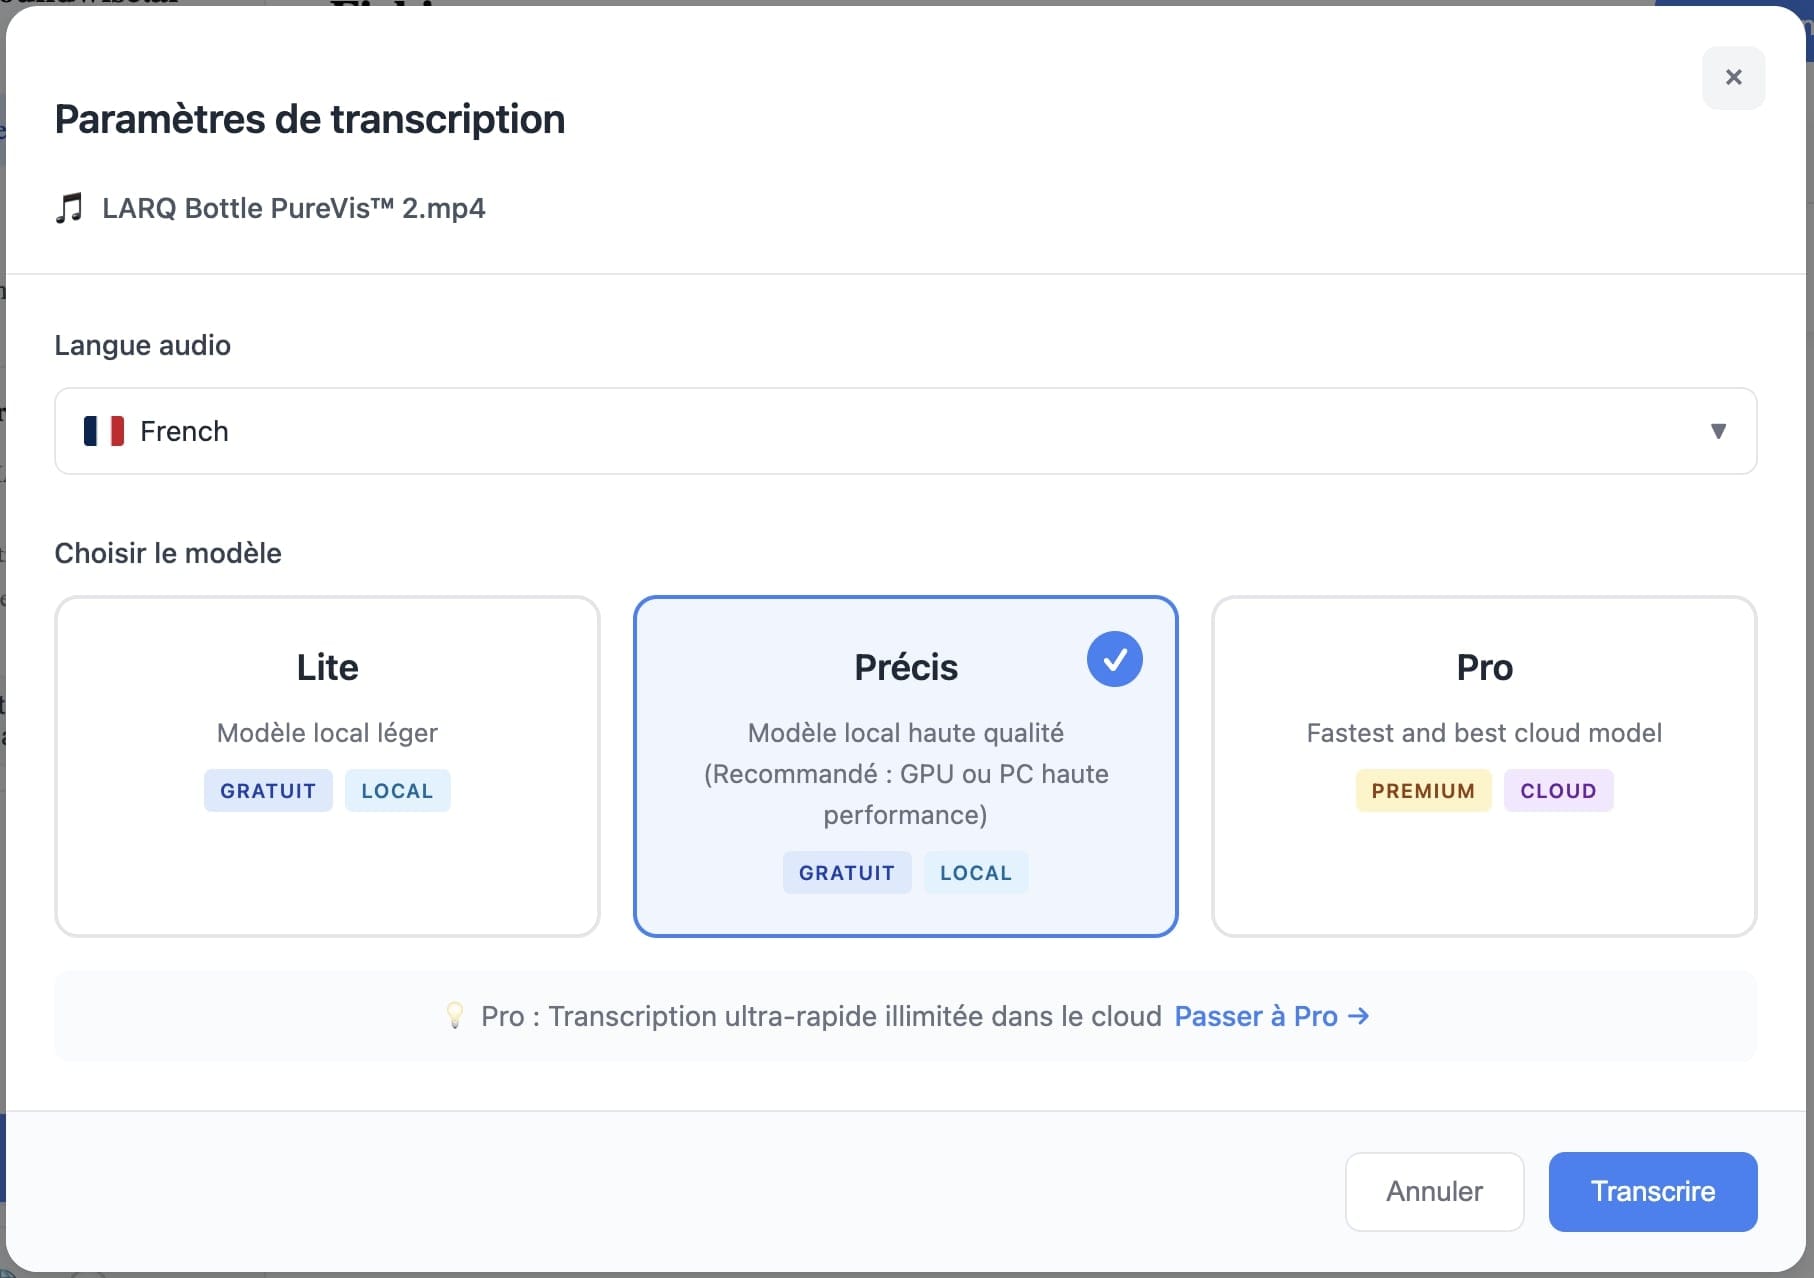Click the LARQ Bottle PureVis file name
This screenshot has height=1278, width=1814.
point(293,208)
